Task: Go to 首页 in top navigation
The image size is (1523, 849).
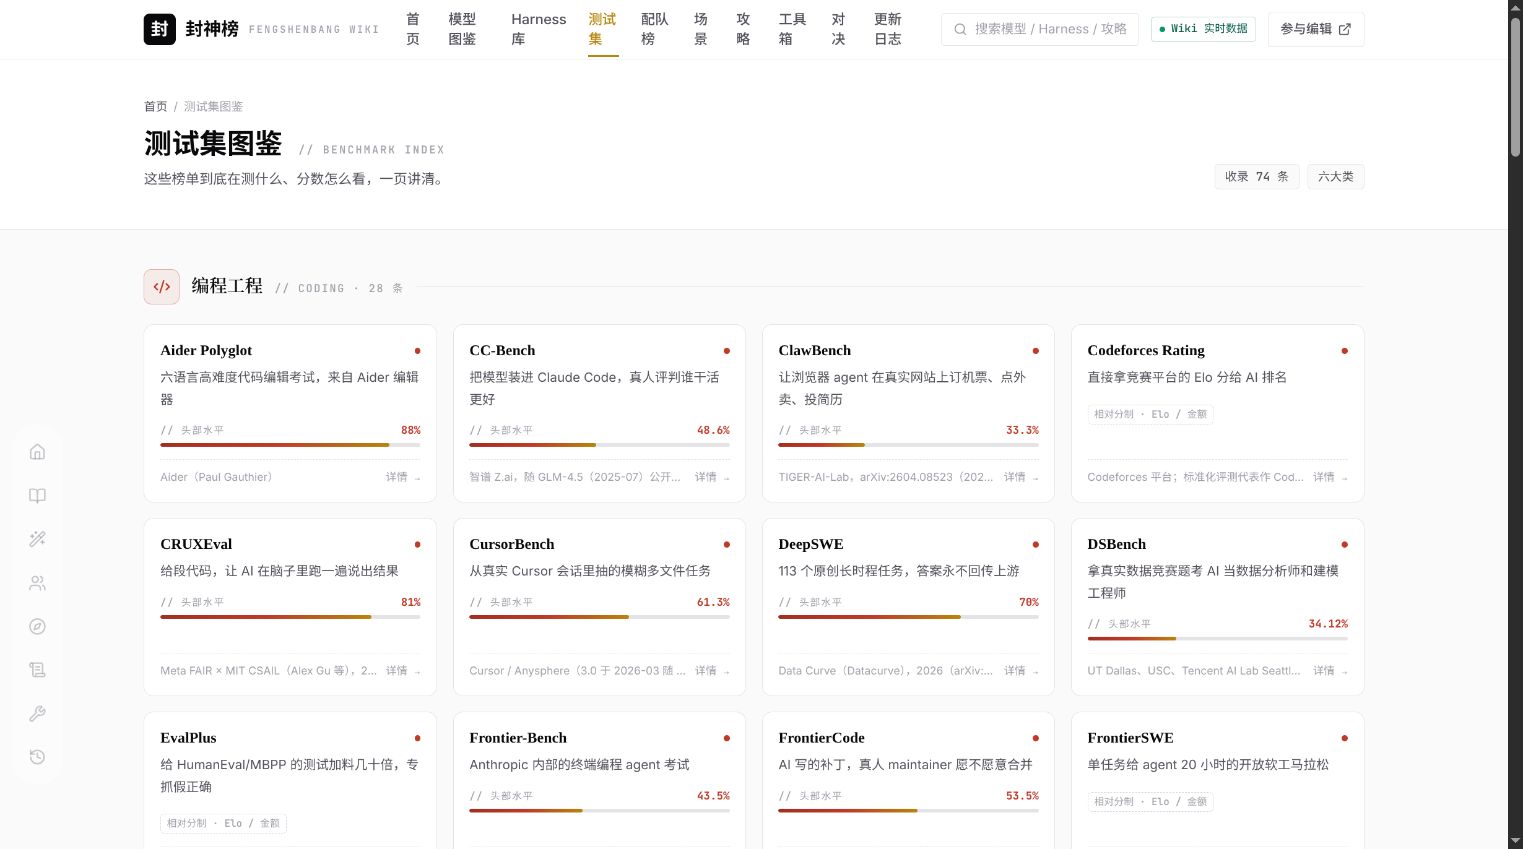Action: coord(413,29)
